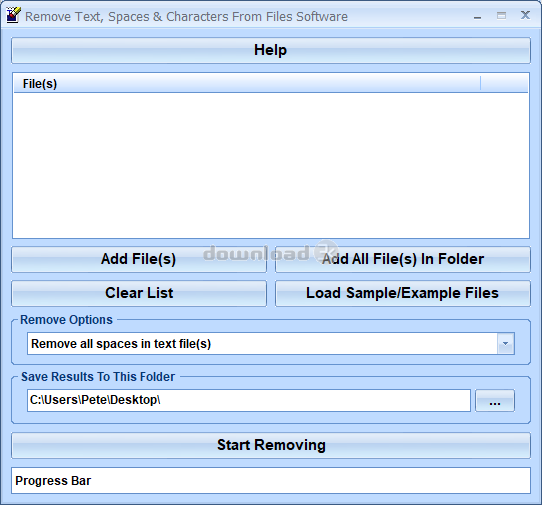Minimize the window
The height and width of the screenshot is (505, 542).
click(477, 17)
